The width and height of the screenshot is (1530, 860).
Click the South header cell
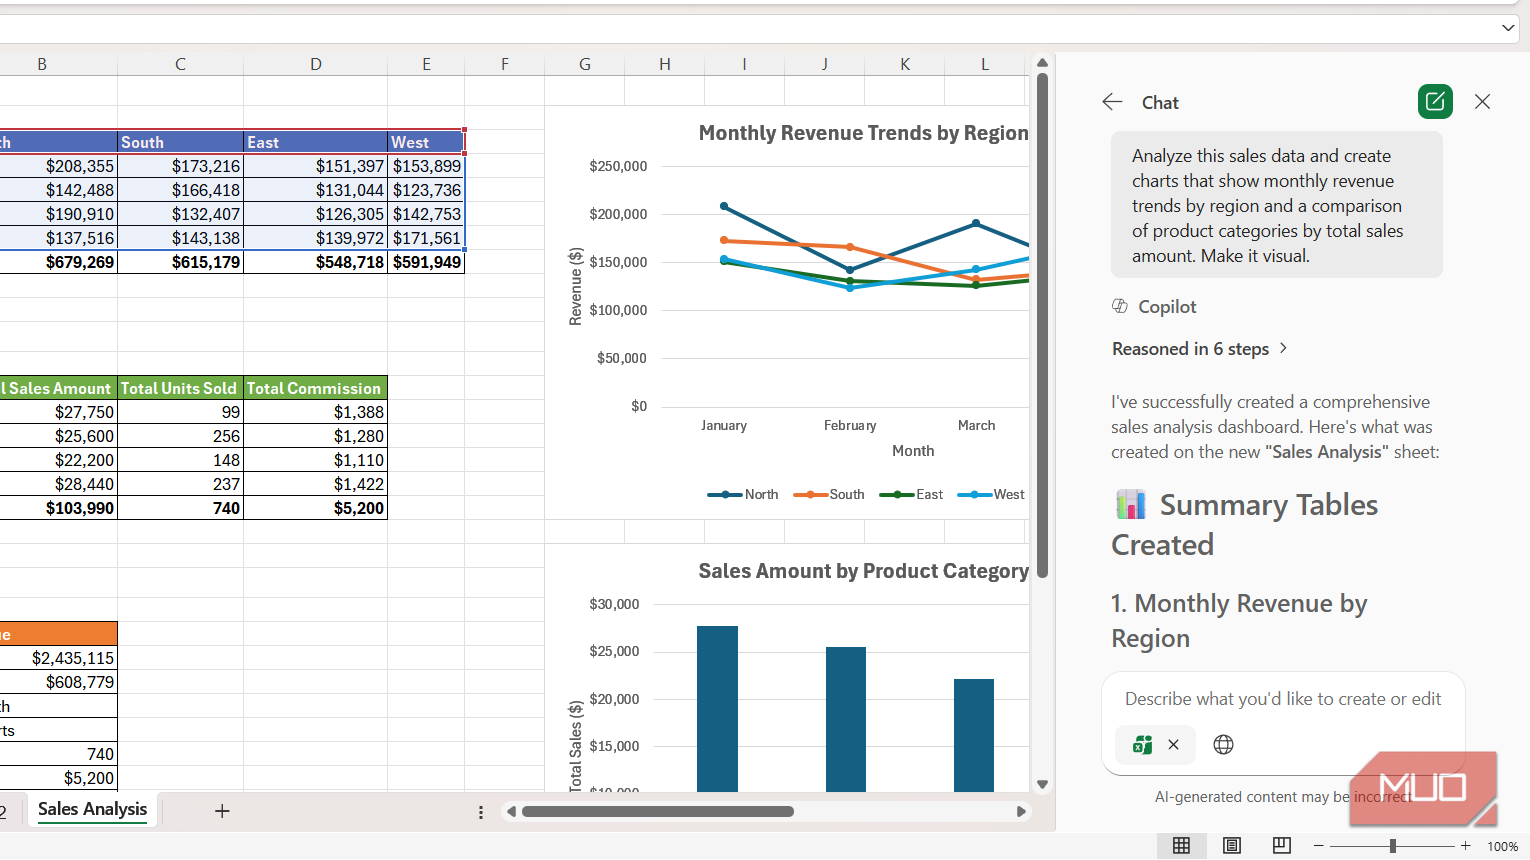pos(180,142)
